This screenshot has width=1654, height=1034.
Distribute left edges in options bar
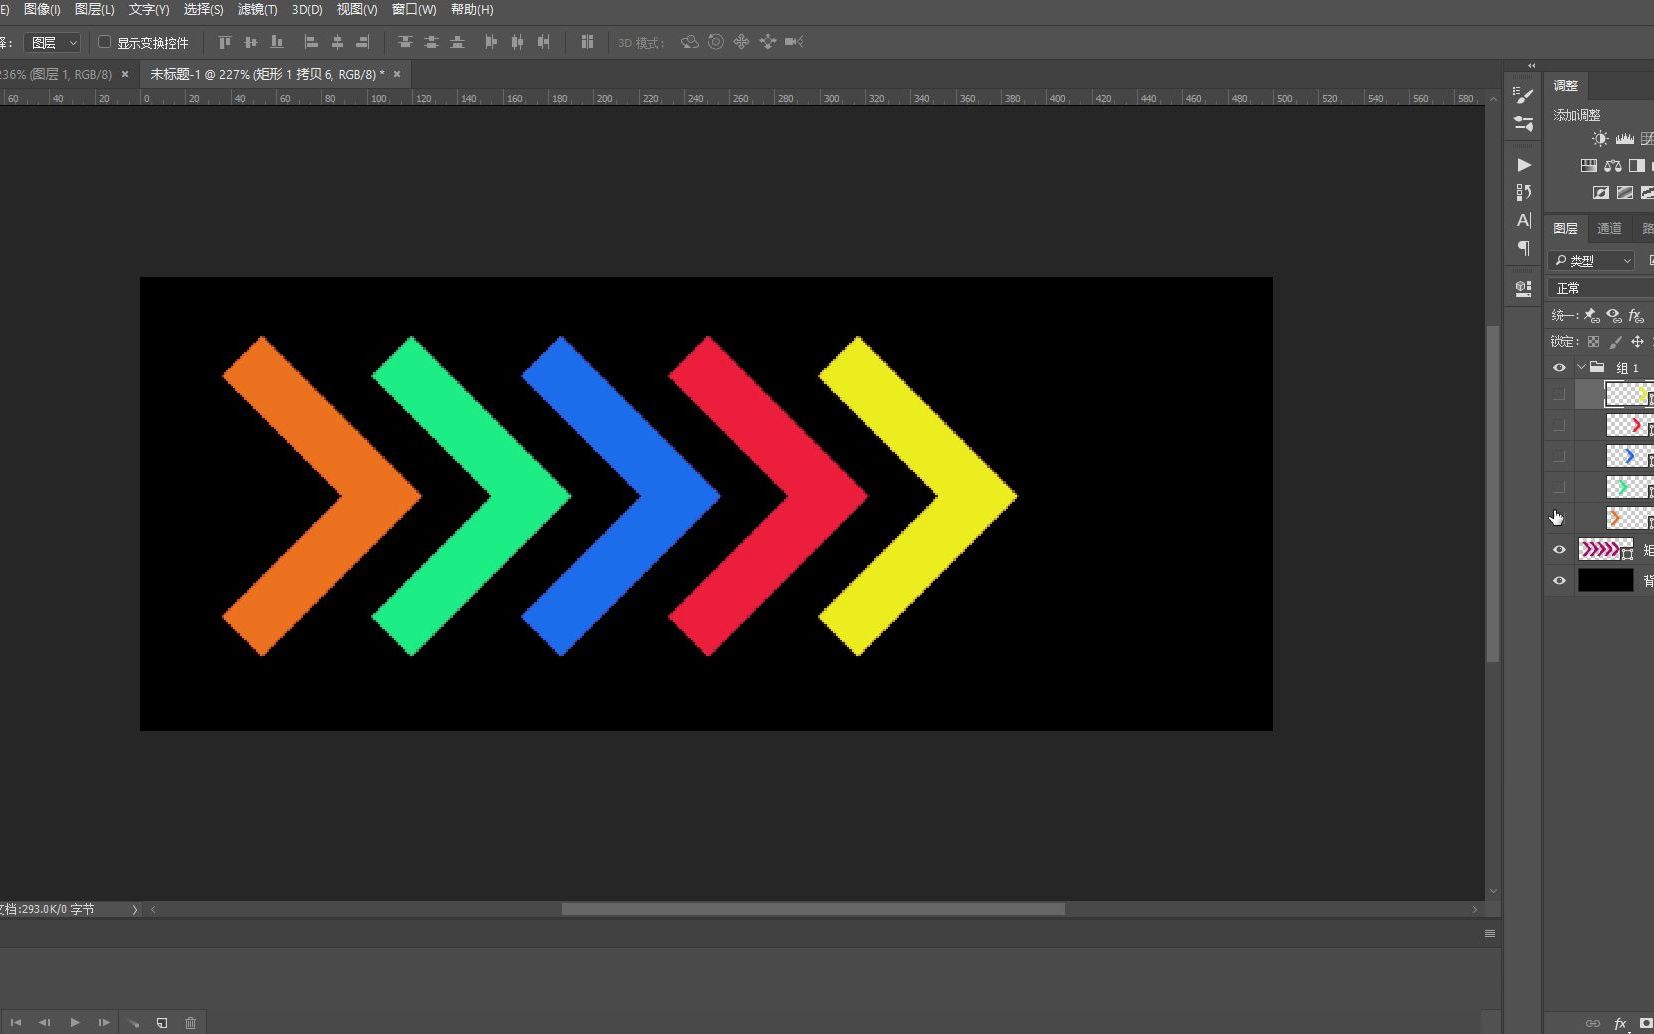point(491,42)
